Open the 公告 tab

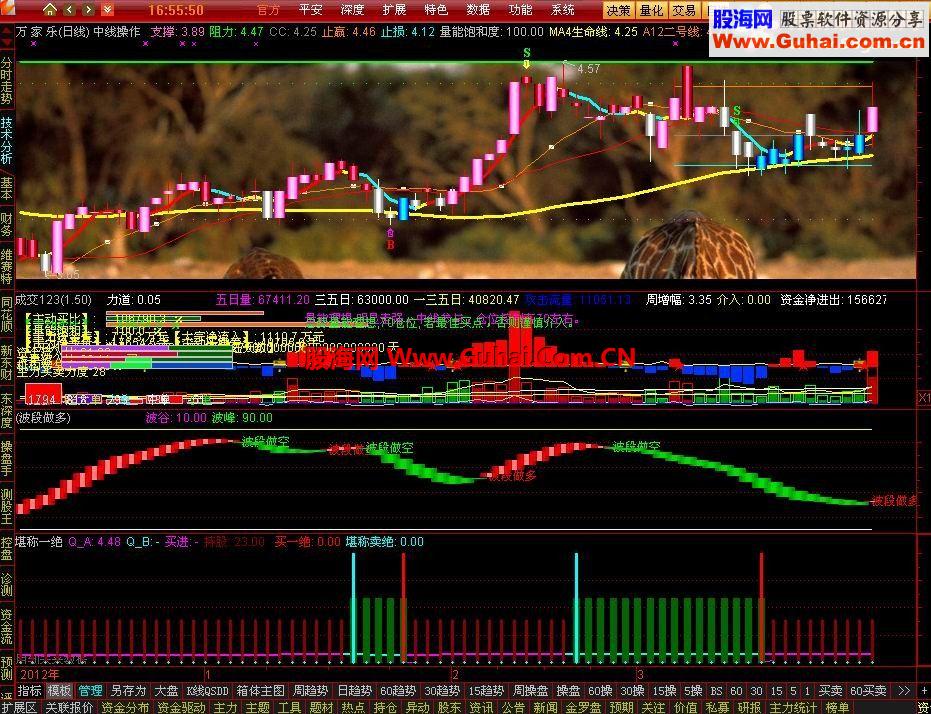[x=513, y=707]
